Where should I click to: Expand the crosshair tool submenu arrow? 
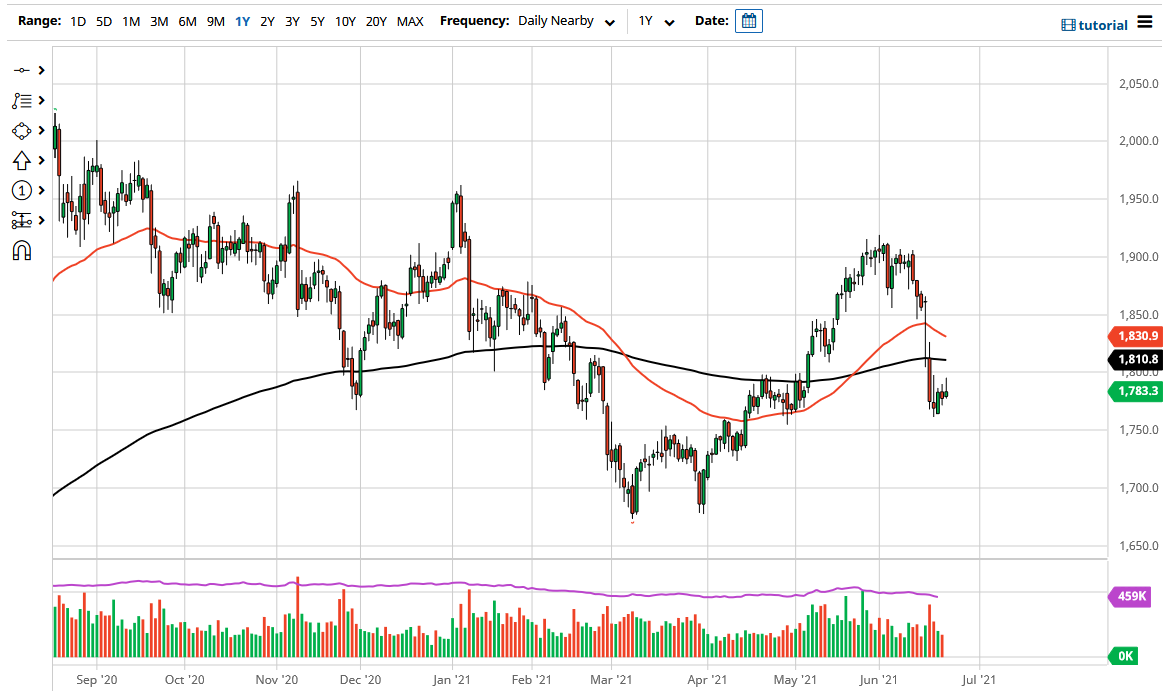(x=42, y=70)
